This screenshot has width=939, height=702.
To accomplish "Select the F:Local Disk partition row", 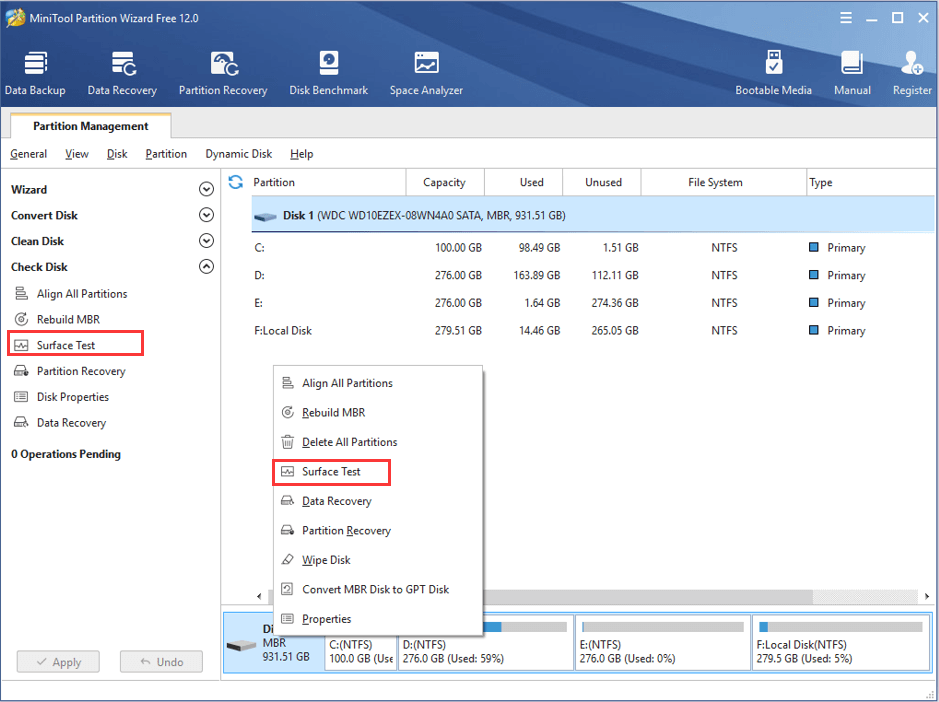I will pyautogui.click(x=592, y=330).
